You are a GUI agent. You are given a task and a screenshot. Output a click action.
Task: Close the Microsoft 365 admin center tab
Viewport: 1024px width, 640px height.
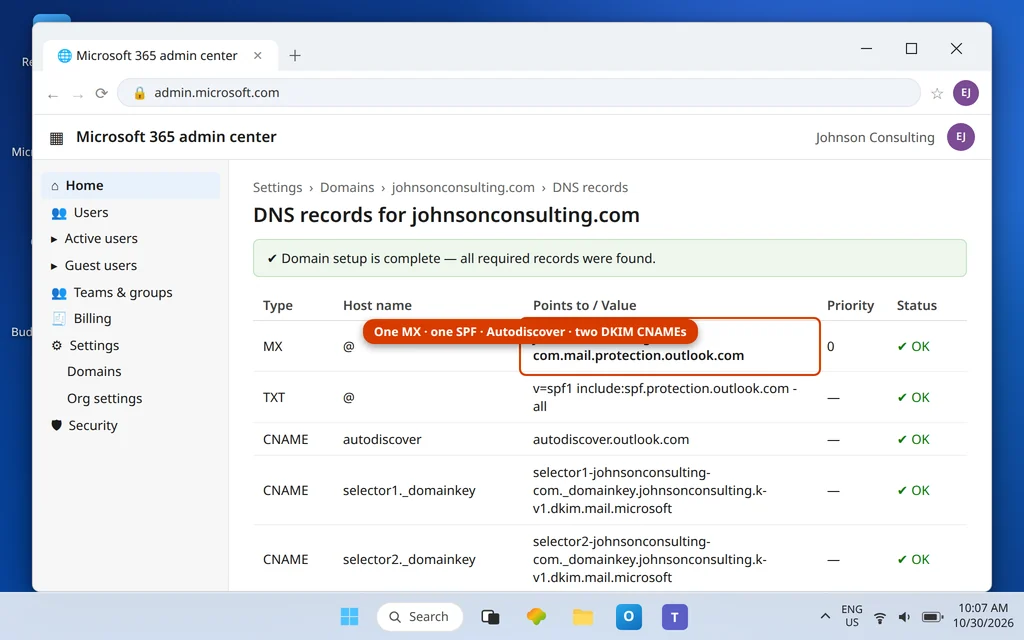[258, 56]
